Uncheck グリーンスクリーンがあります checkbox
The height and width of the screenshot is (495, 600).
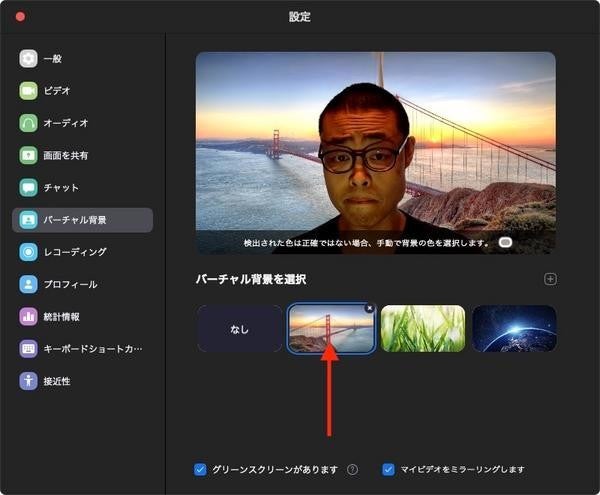[200, 469]
